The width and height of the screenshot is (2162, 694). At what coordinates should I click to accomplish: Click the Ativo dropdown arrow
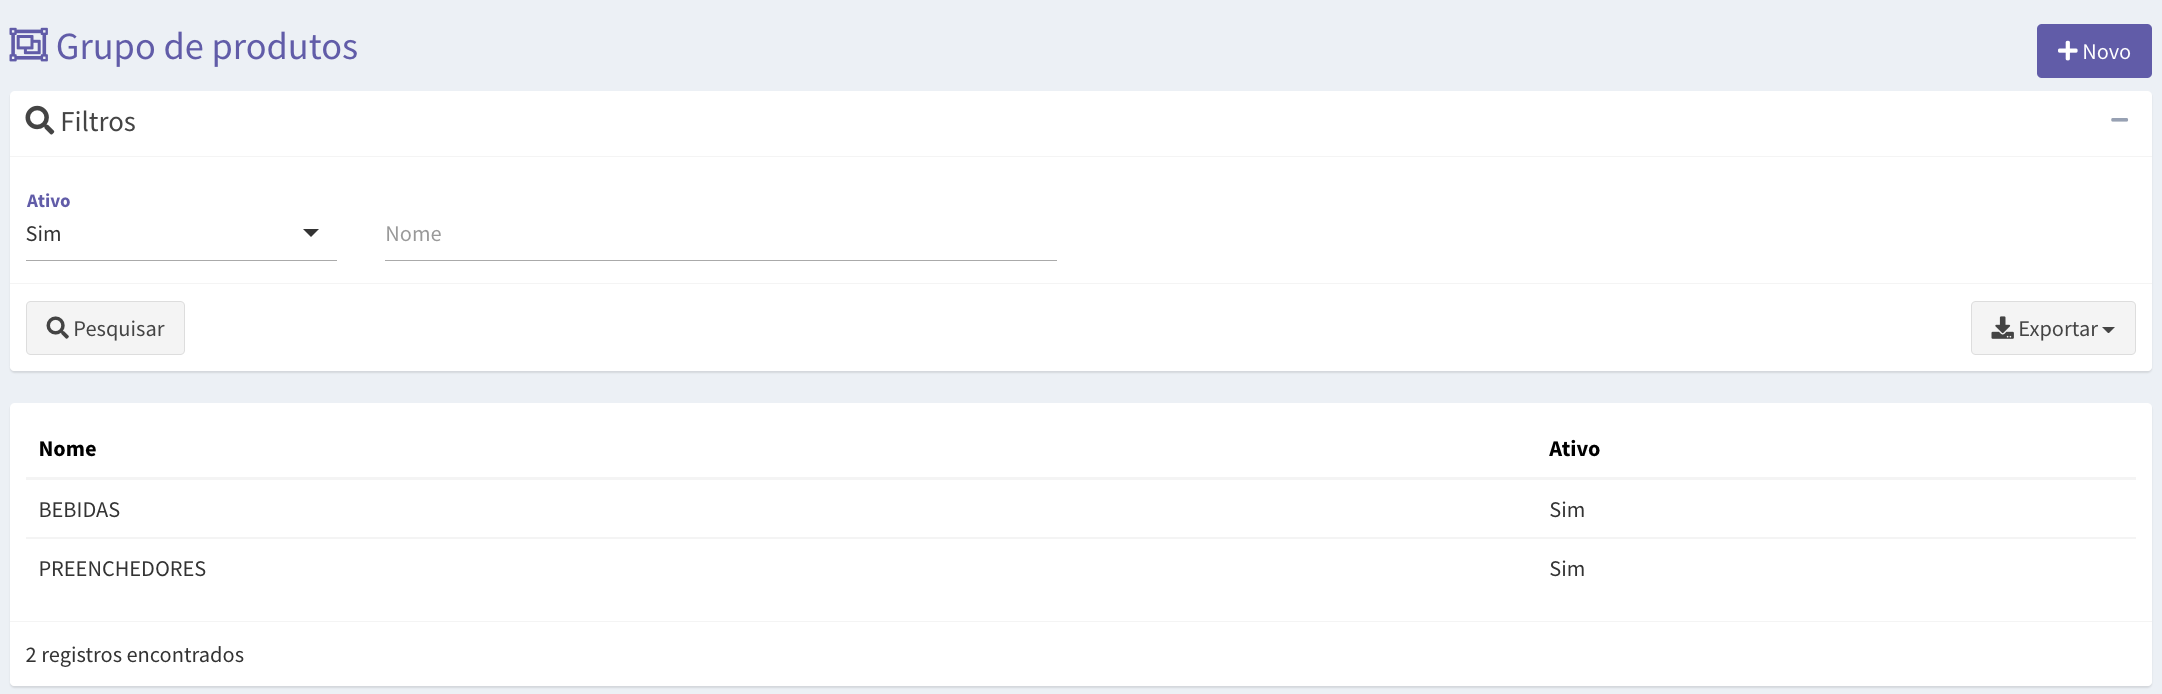tap(311, 233)
